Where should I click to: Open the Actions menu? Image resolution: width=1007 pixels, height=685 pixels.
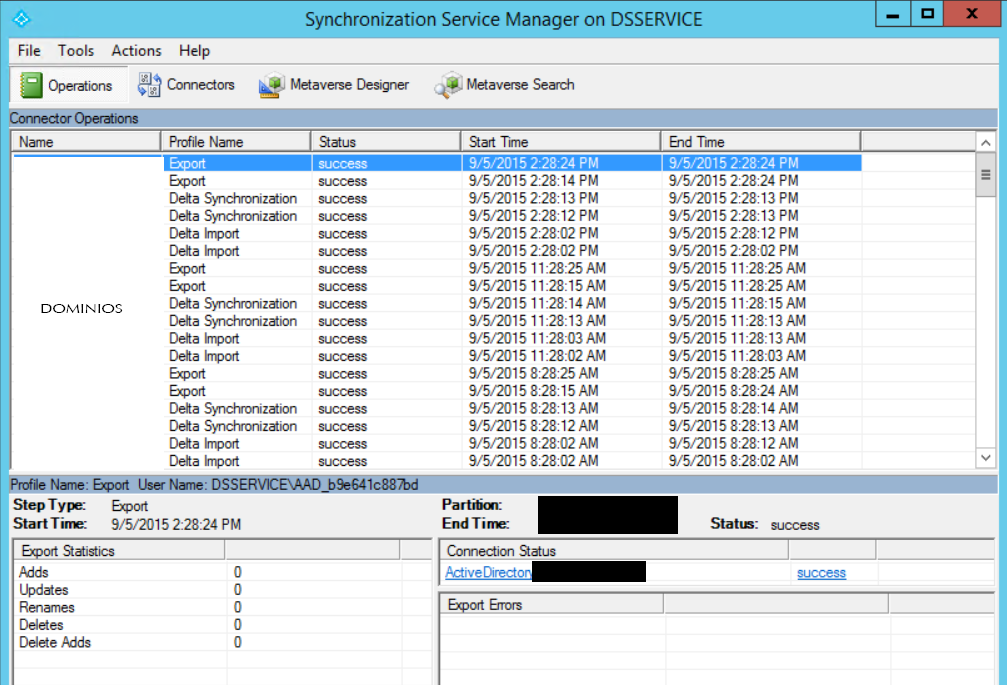pyautogui.click(x=136, y=50)
